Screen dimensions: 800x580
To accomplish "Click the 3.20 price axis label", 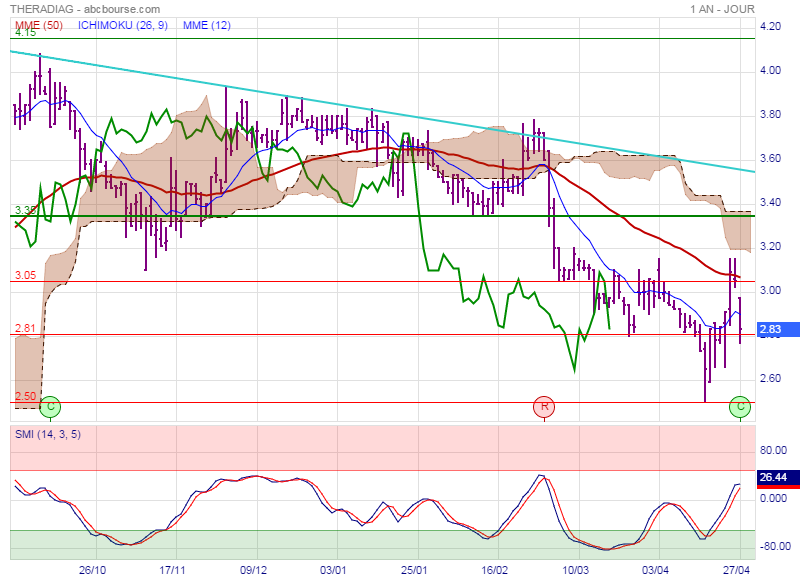I will [770, 246].
